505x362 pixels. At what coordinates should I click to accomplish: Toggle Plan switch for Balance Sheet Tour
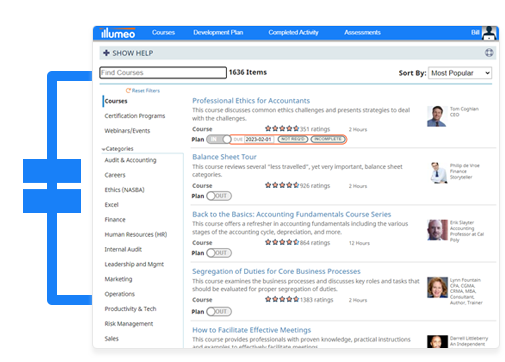click(x=219, y=196)
